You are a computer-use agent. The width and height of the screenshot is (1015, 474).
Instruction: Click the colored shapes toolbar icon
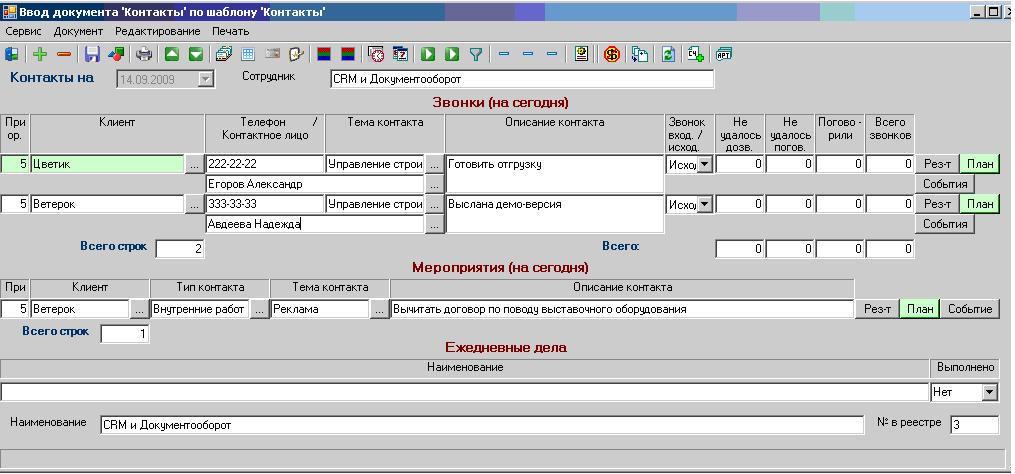click(116, 54)
